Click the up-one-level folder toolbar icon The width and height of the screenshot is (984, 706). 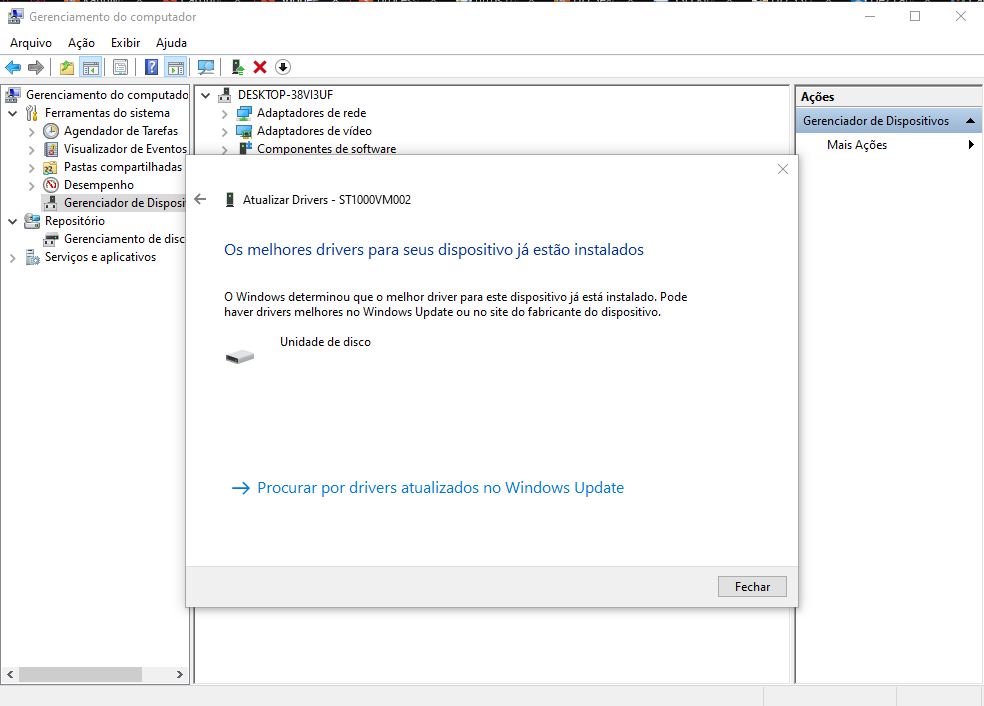click(67, 67)
